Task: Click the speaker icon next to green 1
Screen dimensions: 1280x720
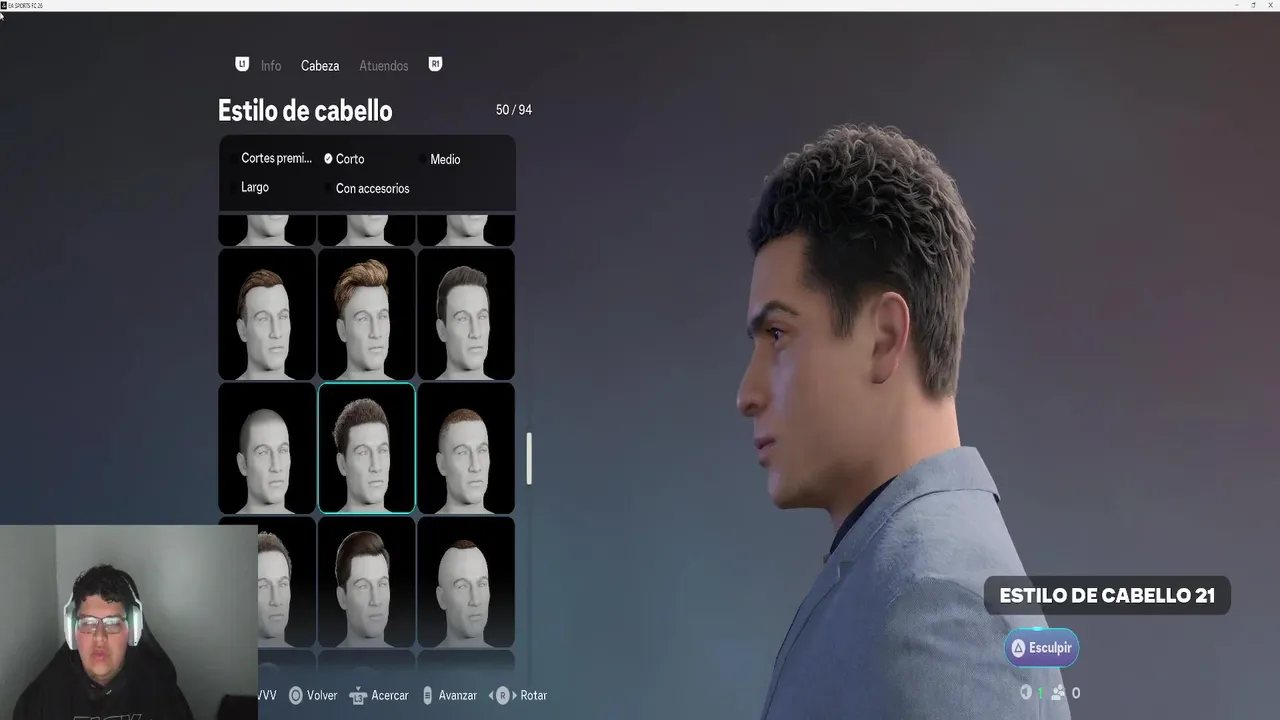Action: pyautogui.click(x=1026, y=692)
